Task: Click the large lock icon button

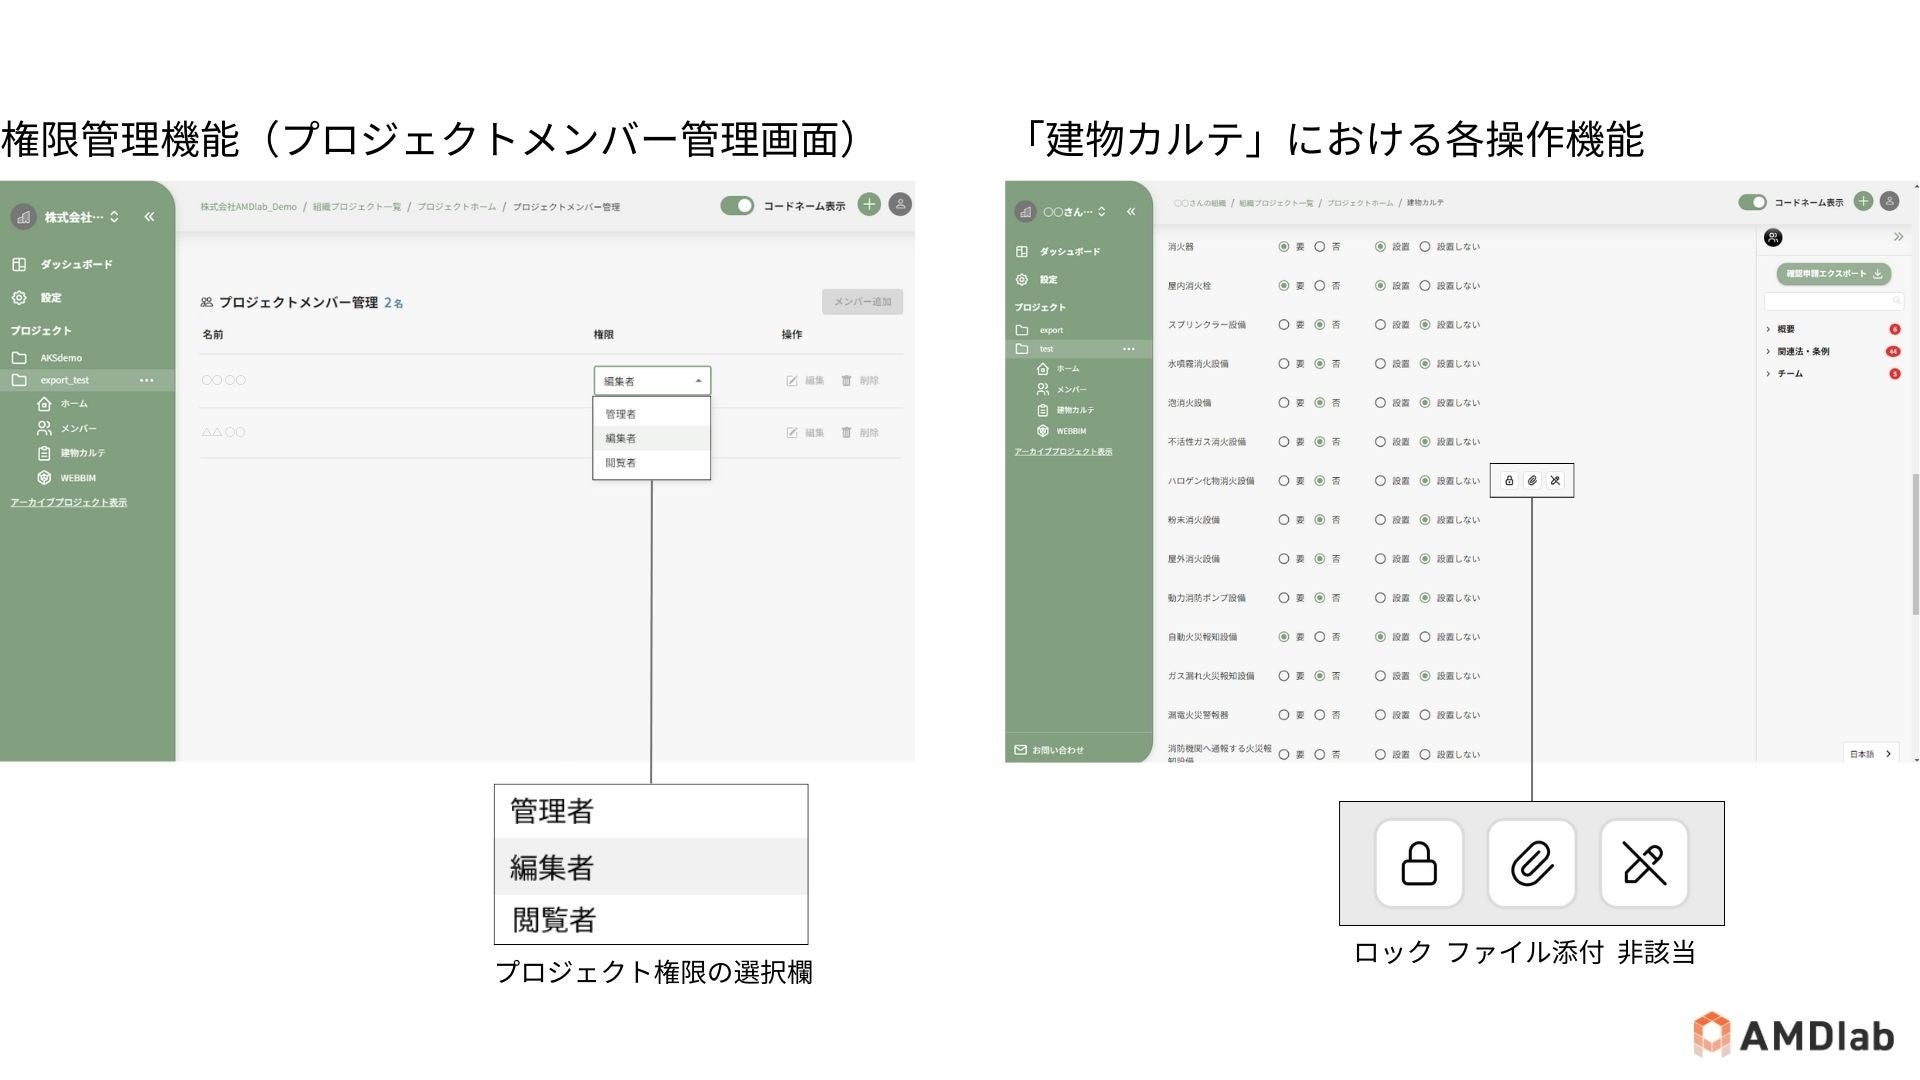Action: click(x=1418, y=864)
